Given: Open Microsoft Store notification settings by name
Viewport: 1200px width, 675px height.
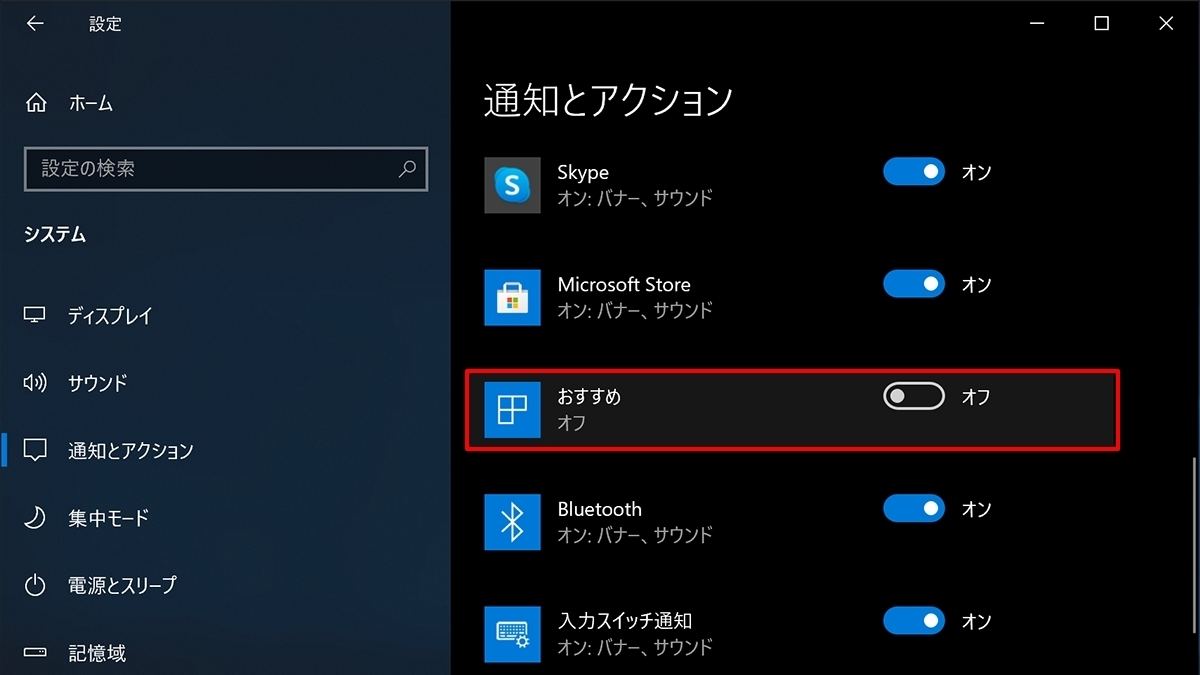Looking at the screenshot, I should [x=624, y=285].
